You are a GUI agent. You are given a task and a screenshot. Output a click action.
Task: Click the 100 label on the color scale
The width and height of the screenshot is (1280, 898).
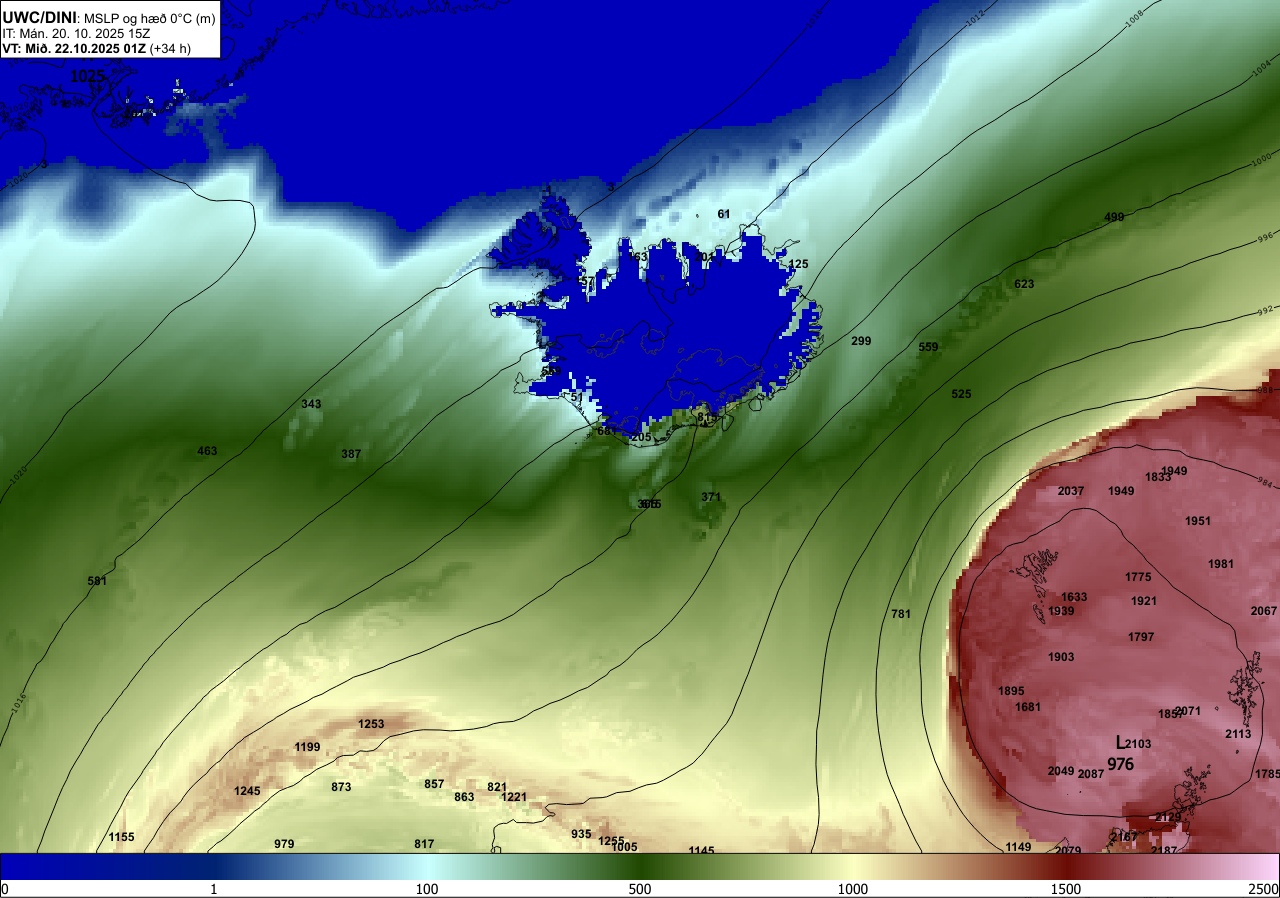click(427, 889)
